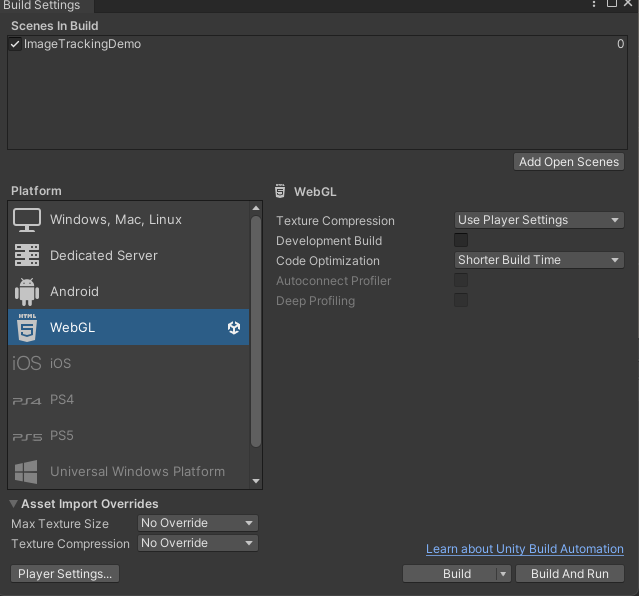639x596 pixels.
Task: Click the iOS platform icon
Action: coord(27,363)
